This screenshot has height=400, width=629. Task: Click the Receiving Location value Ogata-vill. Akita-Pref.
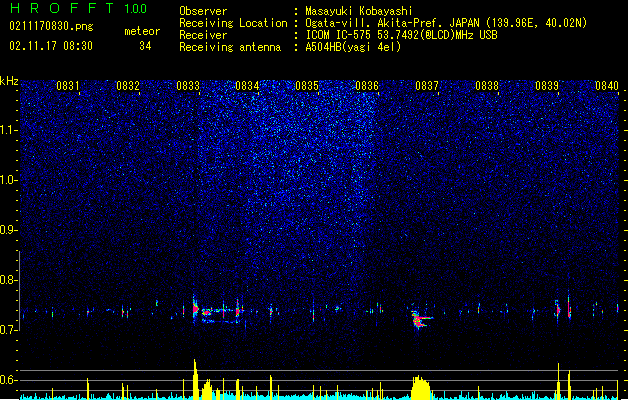(446, 23)
